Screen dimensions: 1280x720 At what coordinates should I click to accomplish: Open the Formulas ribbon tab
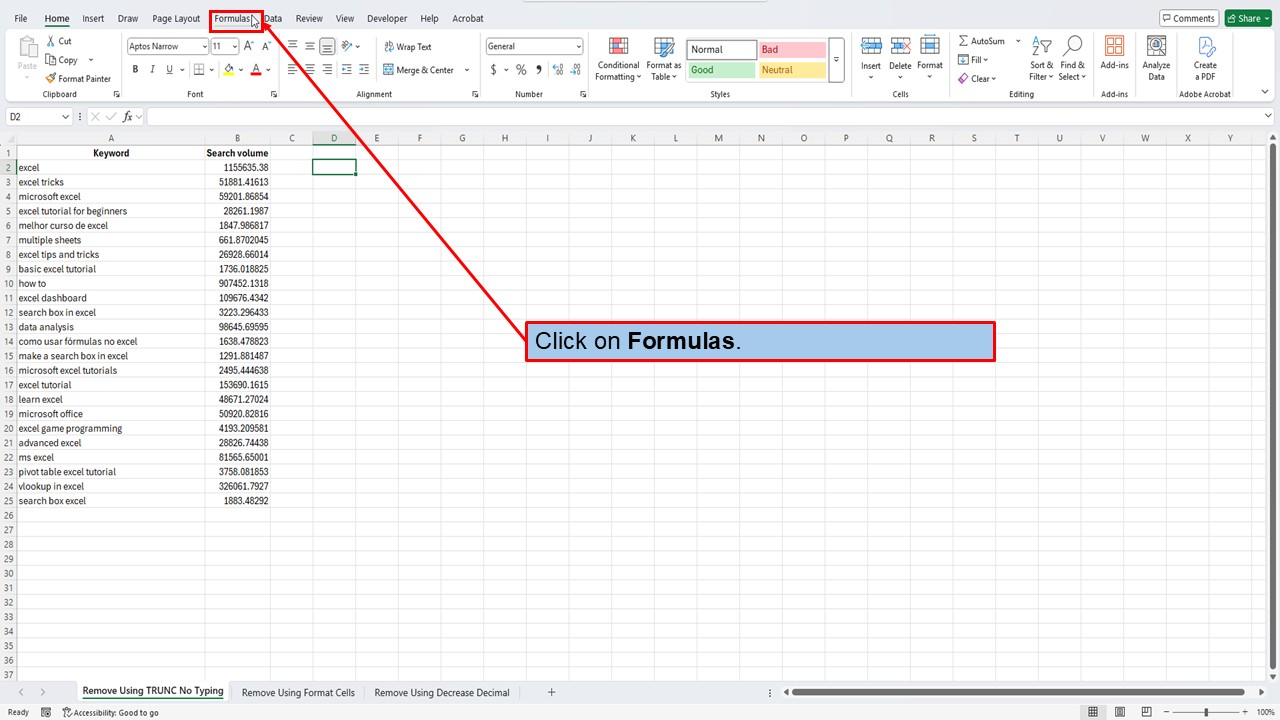(234, 18)
